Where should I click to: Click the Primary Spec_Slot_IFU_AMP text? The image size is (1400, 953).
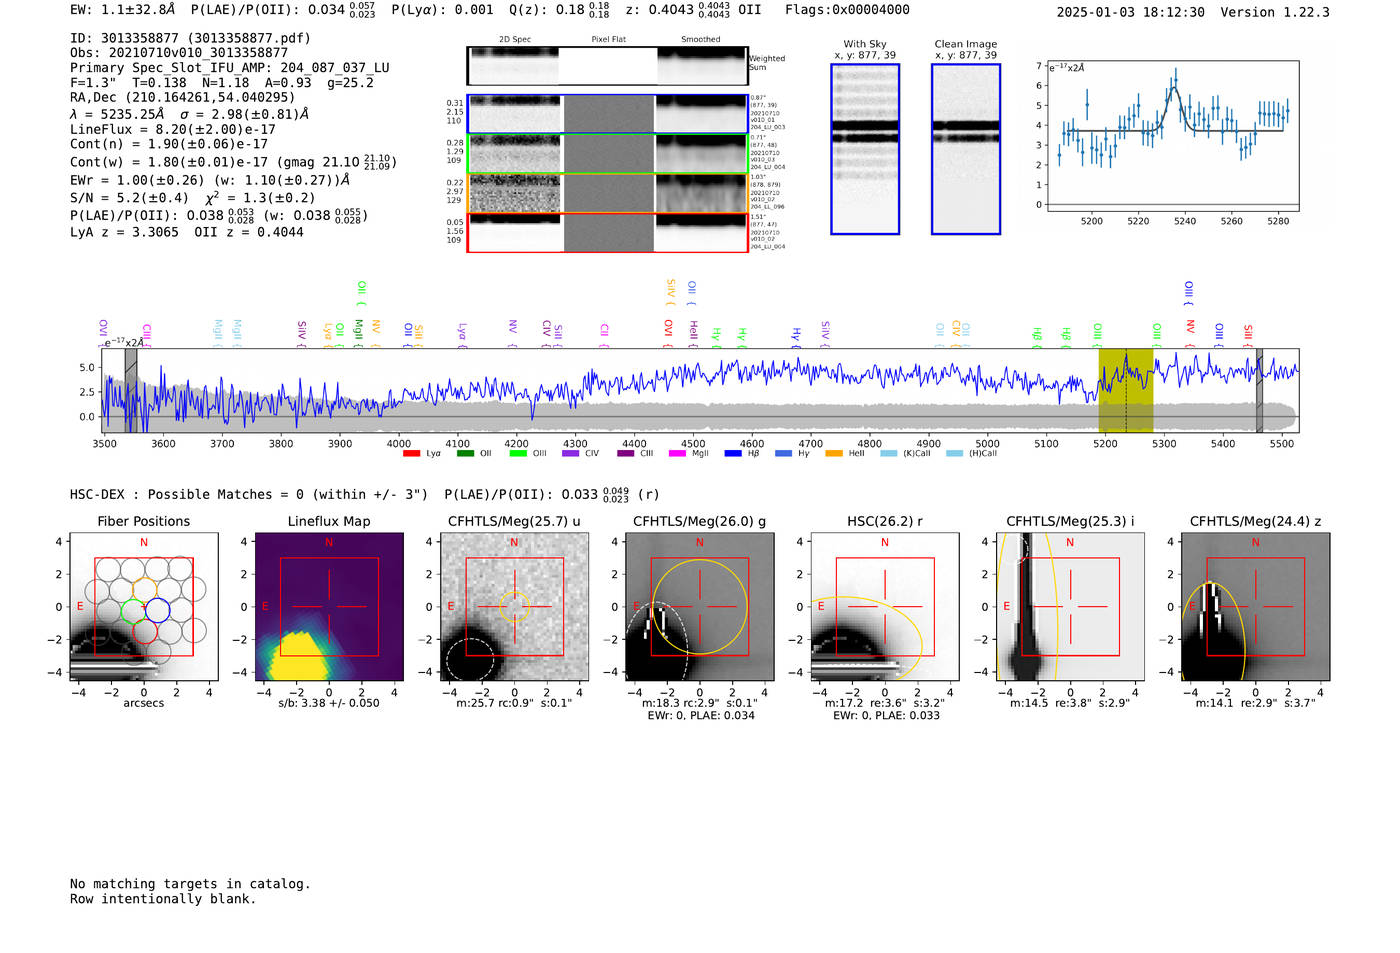230,68
